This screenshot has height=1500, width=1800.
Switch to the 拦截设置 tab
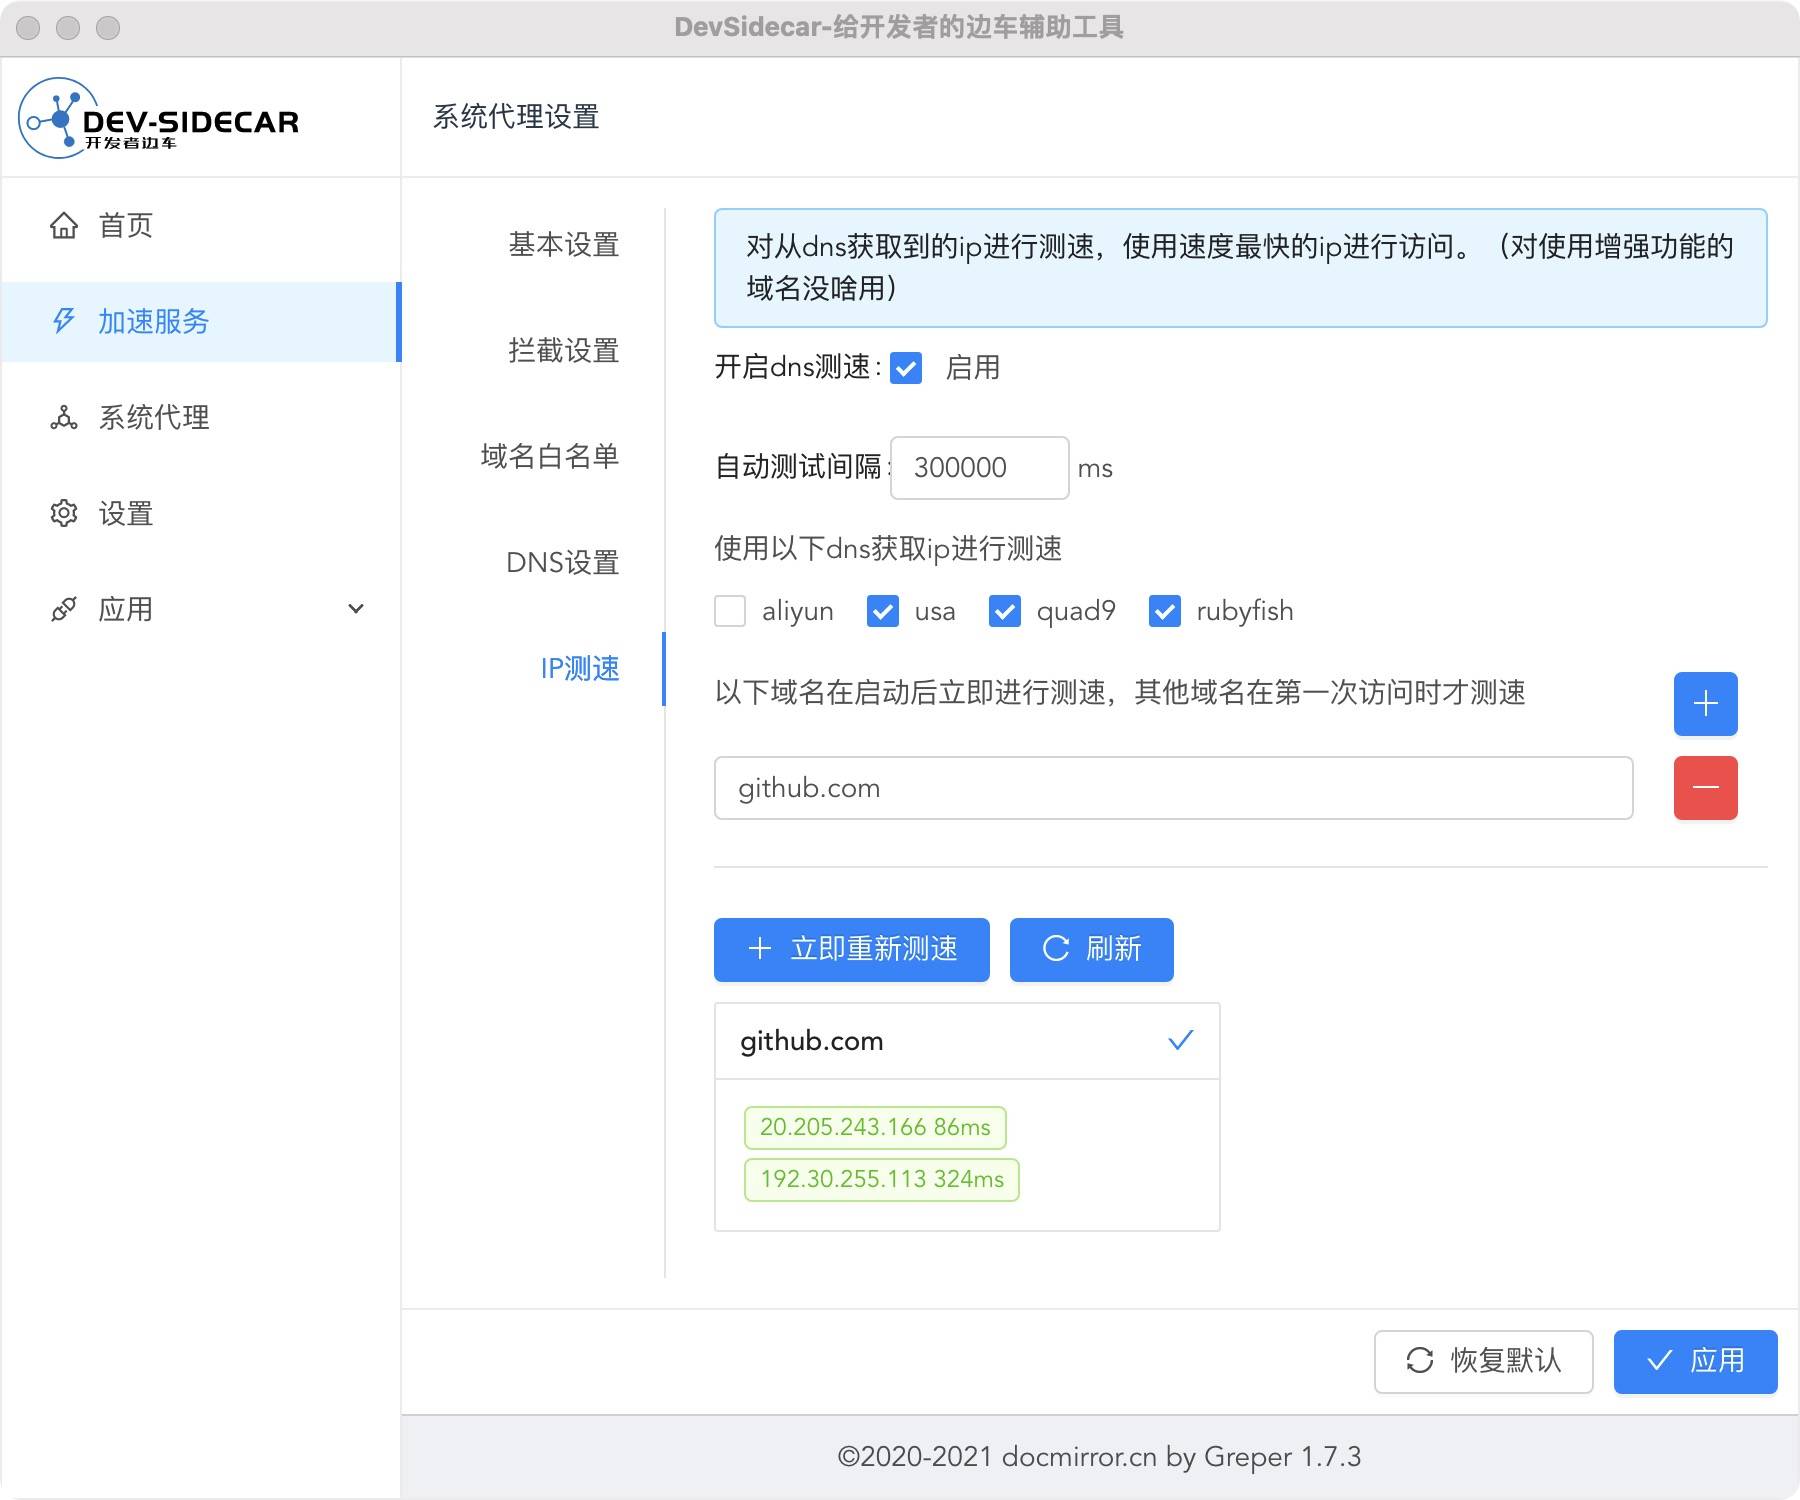pyautogui.click(x=564, y=351)
